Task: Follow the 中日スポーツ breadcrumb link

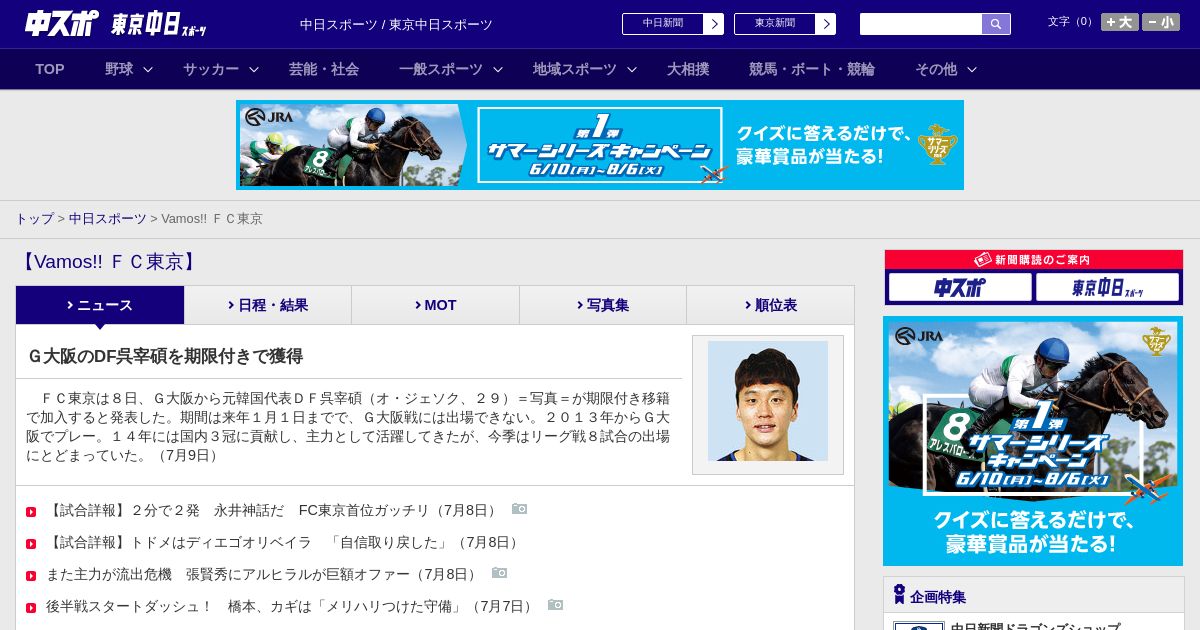Action: (108, 218)
